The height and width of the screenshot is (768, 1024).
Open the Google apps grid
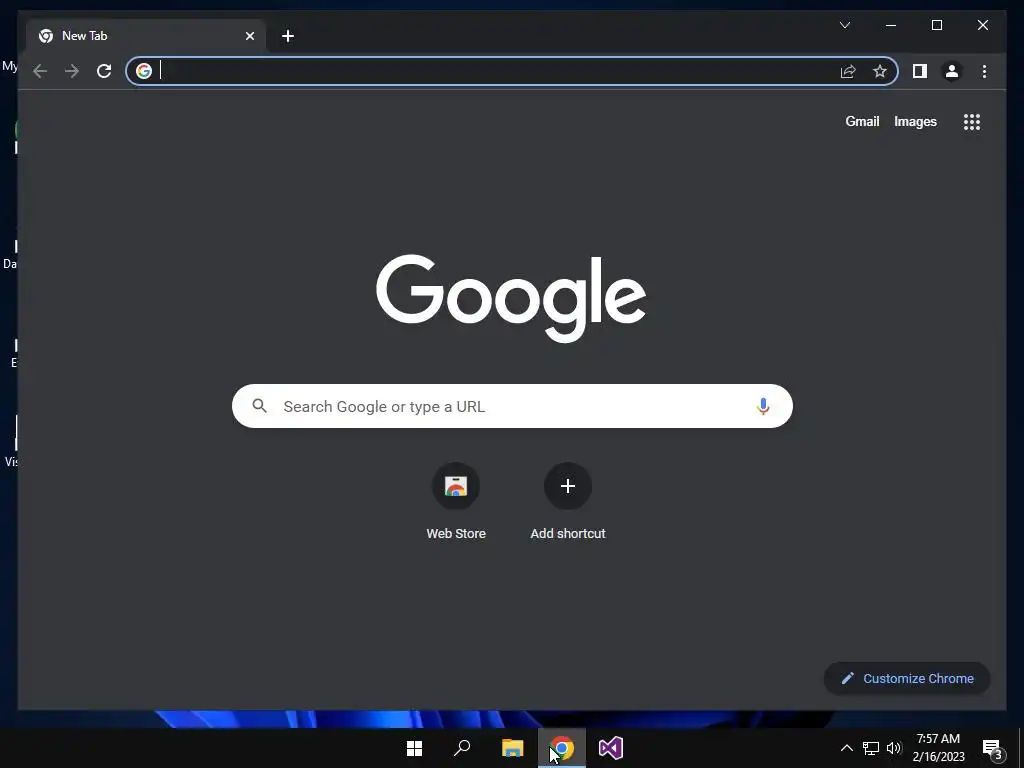[972, 122]
